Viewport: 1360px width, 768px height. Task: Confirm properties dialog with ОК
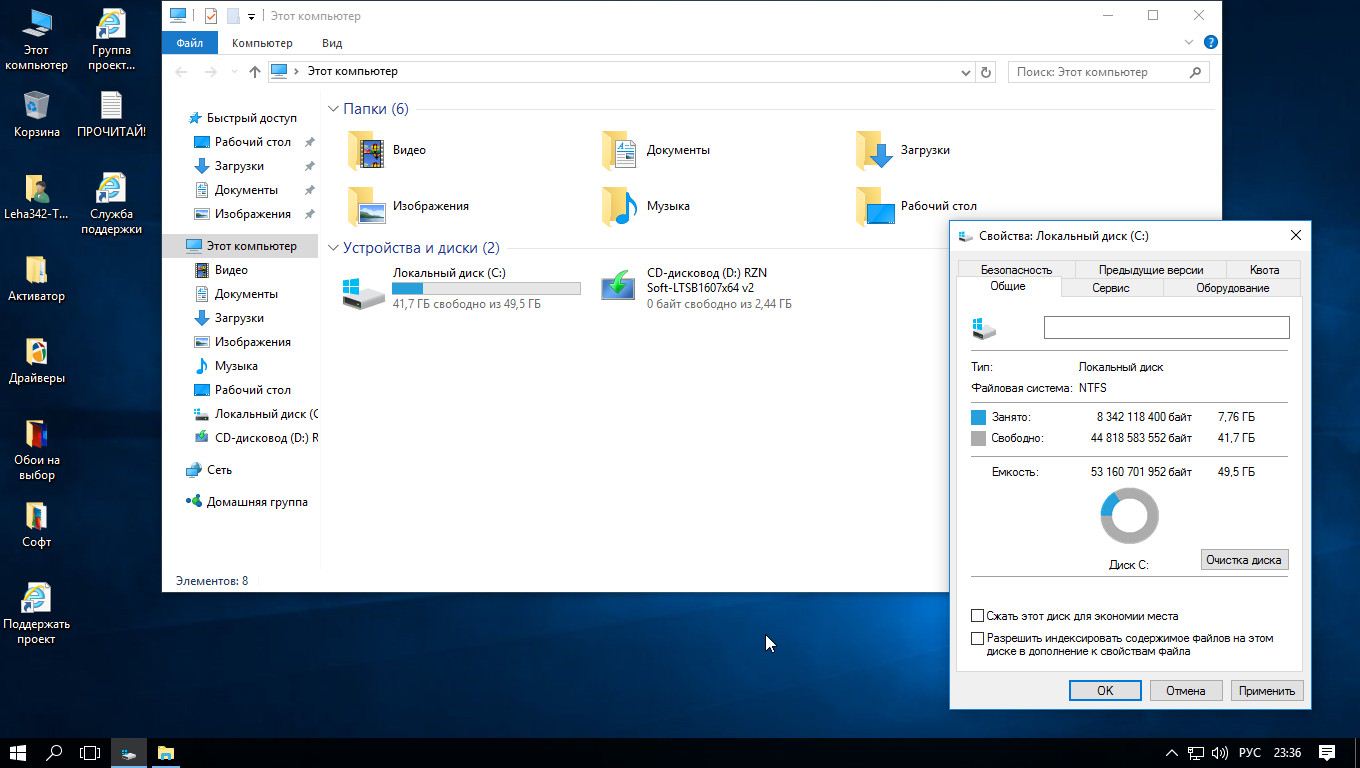(1105, 691)
